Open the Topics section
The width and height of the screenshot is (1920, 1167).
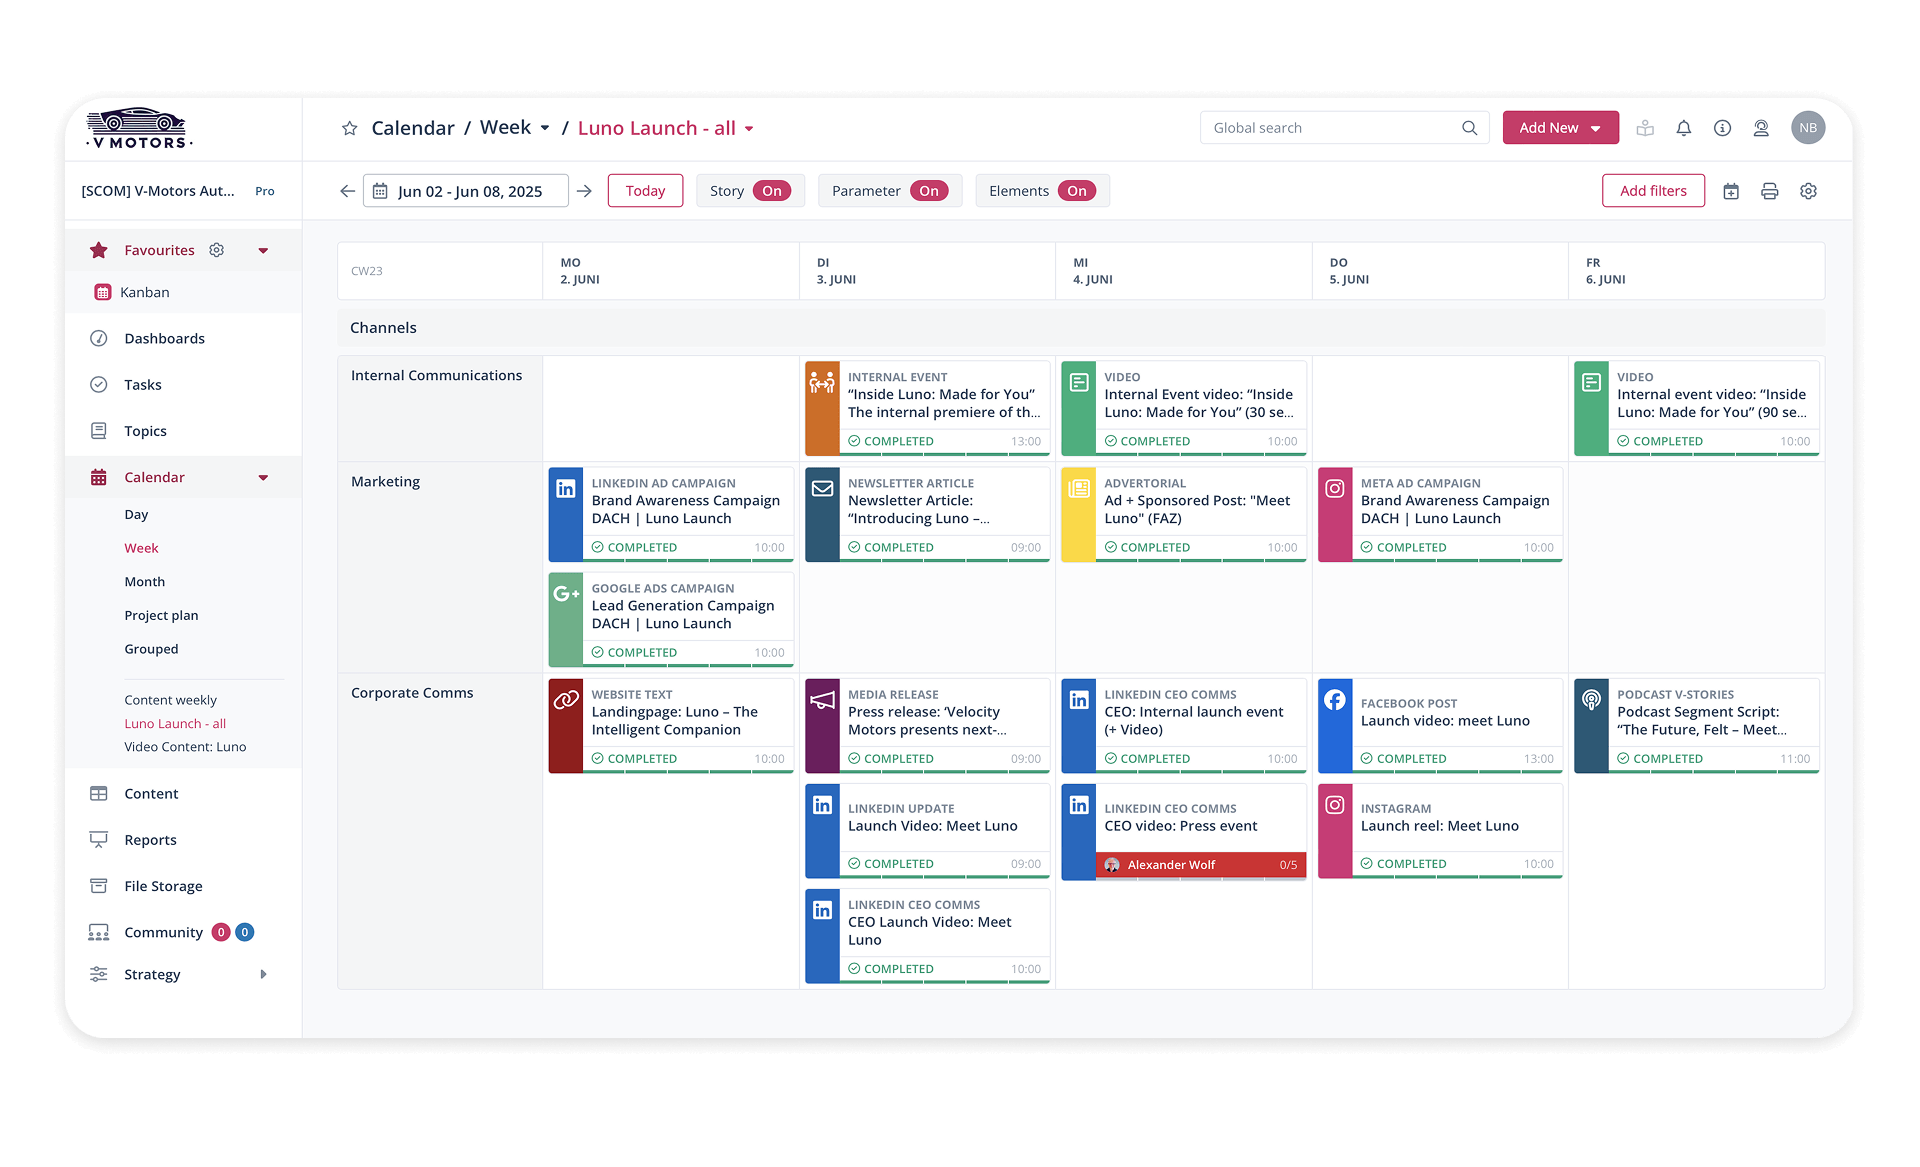click(x=145, y=431)
